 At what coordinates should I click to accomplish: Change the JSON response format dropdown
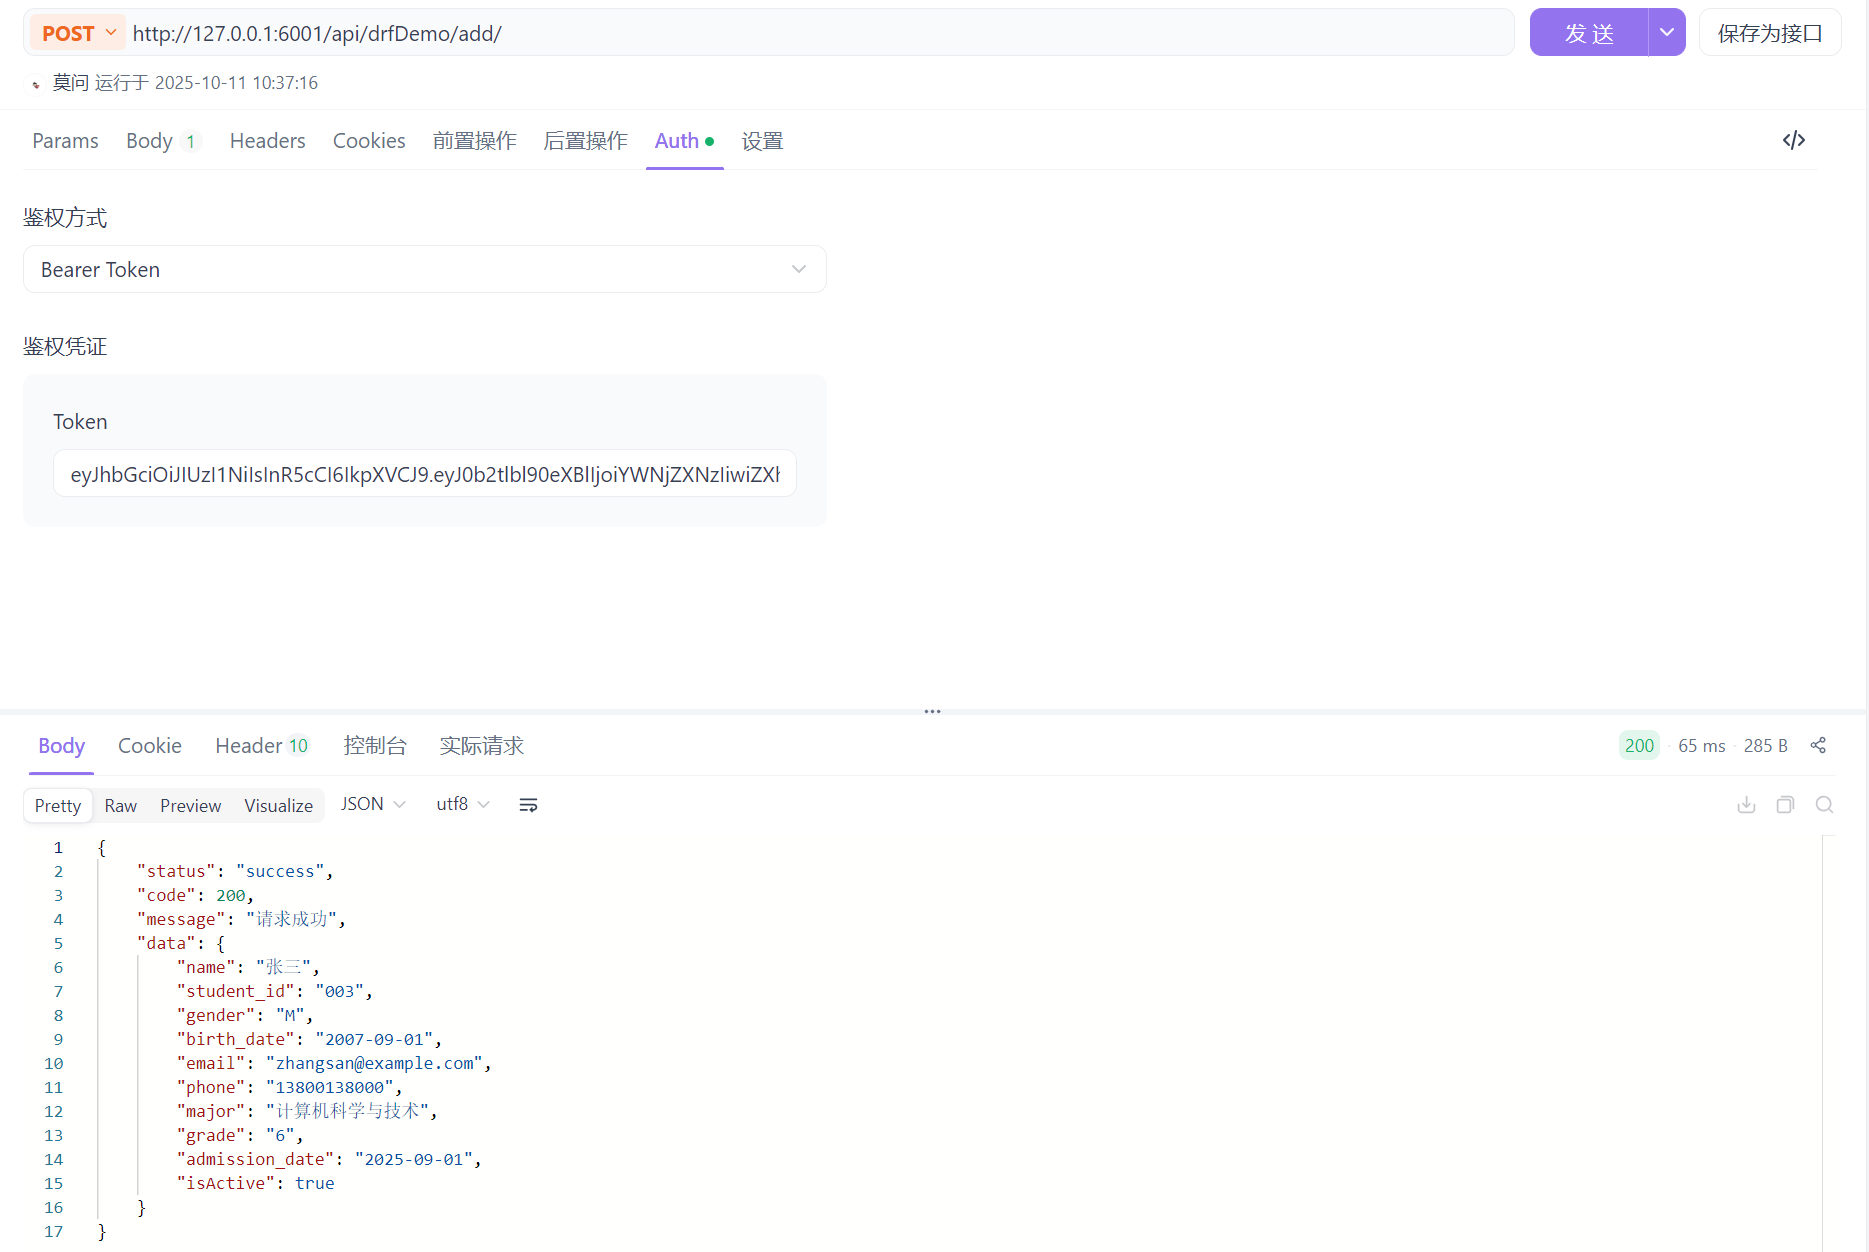(x=373, y=804)
